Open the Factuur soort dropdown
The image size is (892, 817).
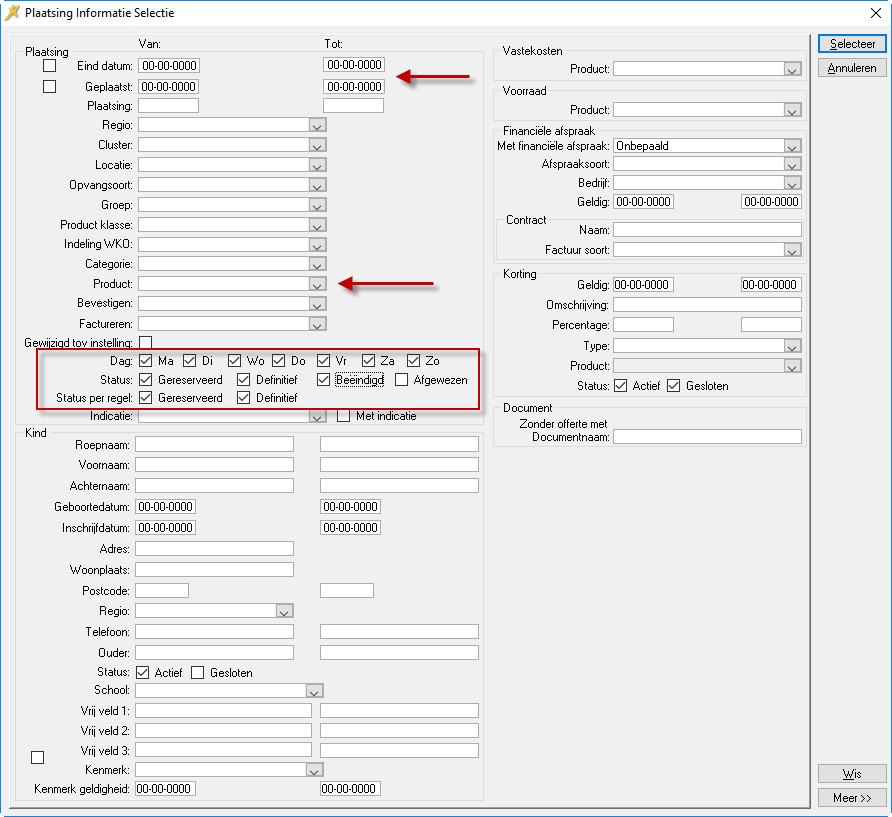[792, 250]
